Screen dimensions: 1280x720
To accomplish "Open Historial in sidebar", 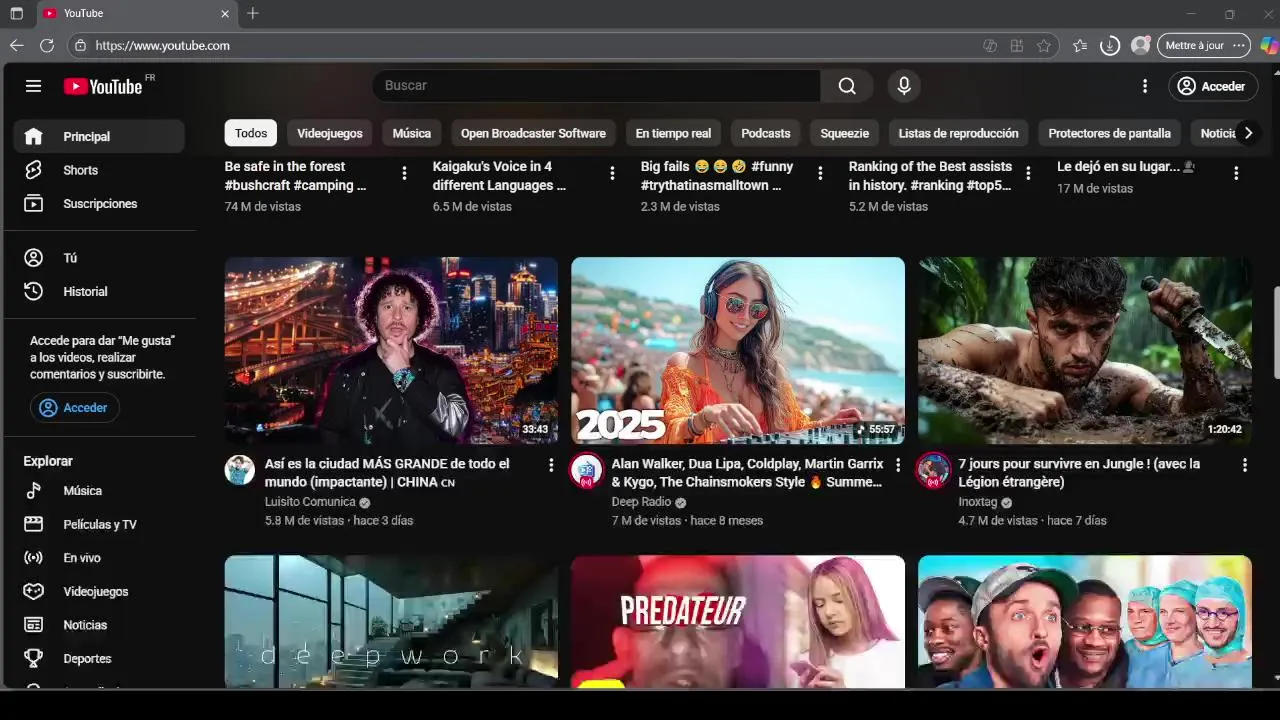I will coord(99,291).
